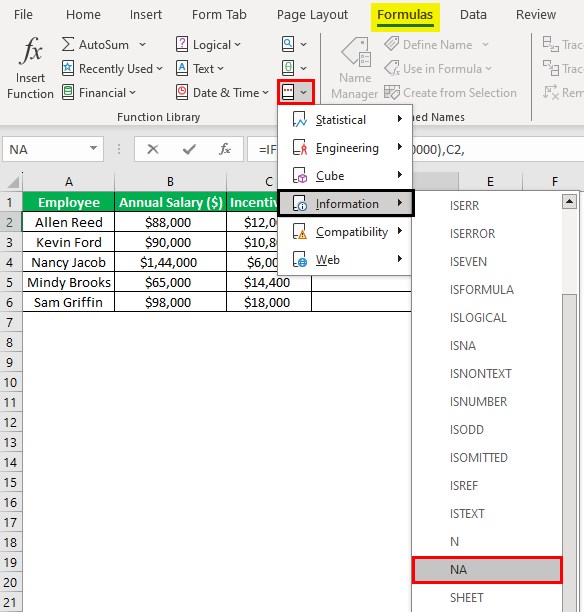
Task: Select the ISERROR function
Action: (x=487, y=233)
